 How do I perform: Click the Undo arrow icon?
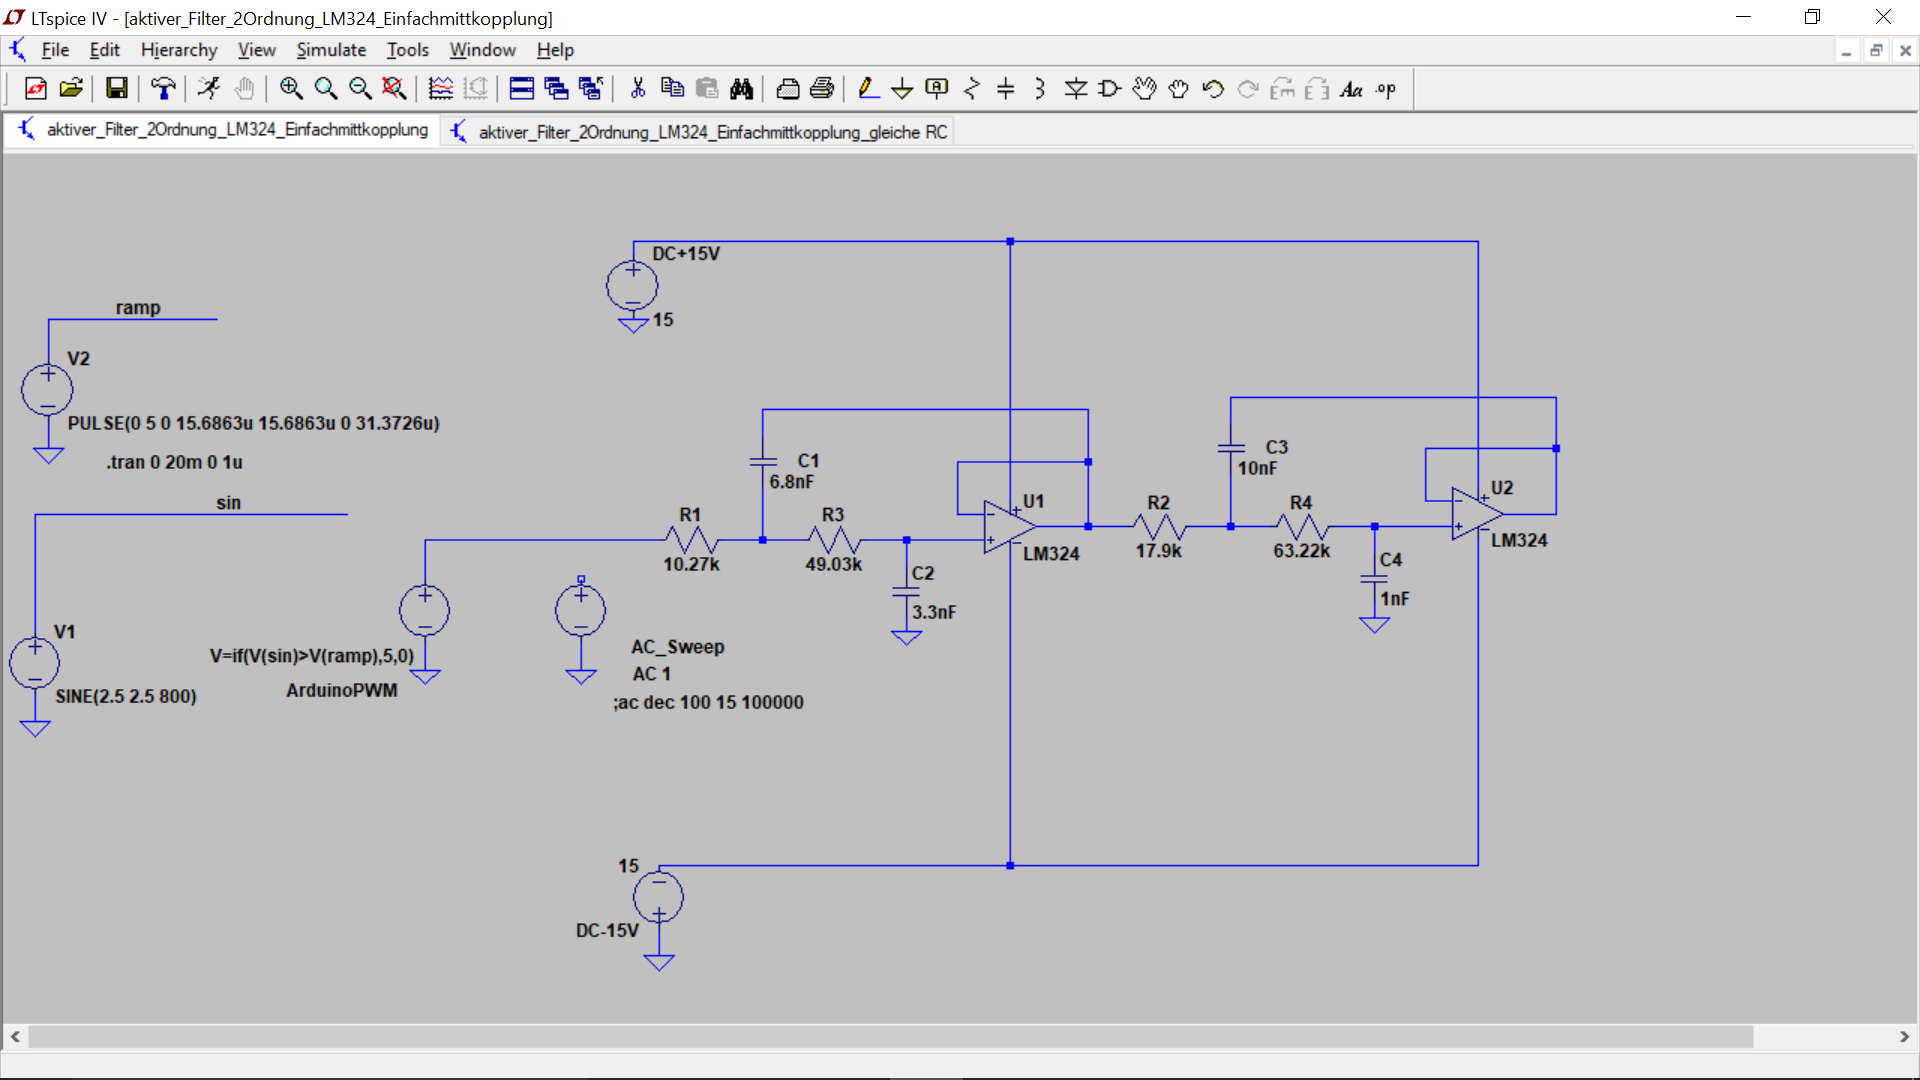coord(1214,89)
